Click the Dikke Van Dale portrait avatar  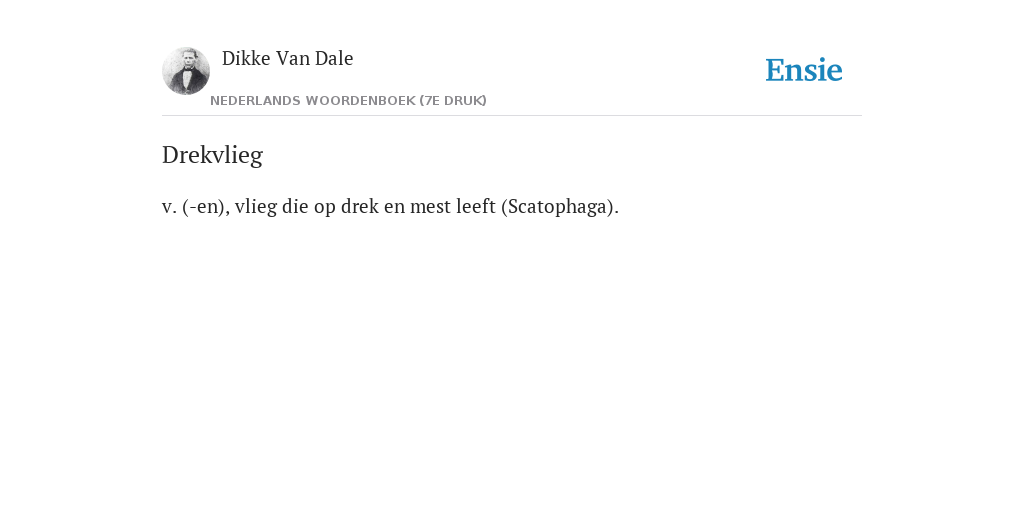186,71
